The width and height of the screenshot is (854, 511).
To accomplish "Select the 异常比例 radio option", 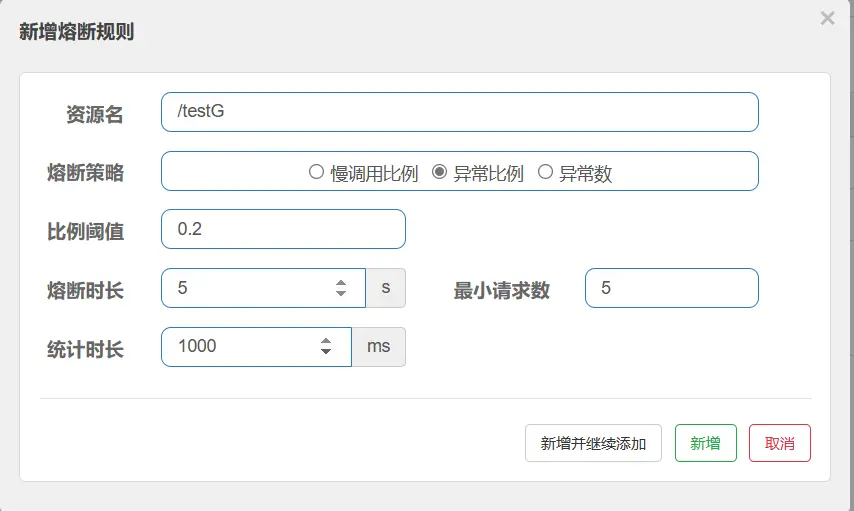I will (439, 172).
